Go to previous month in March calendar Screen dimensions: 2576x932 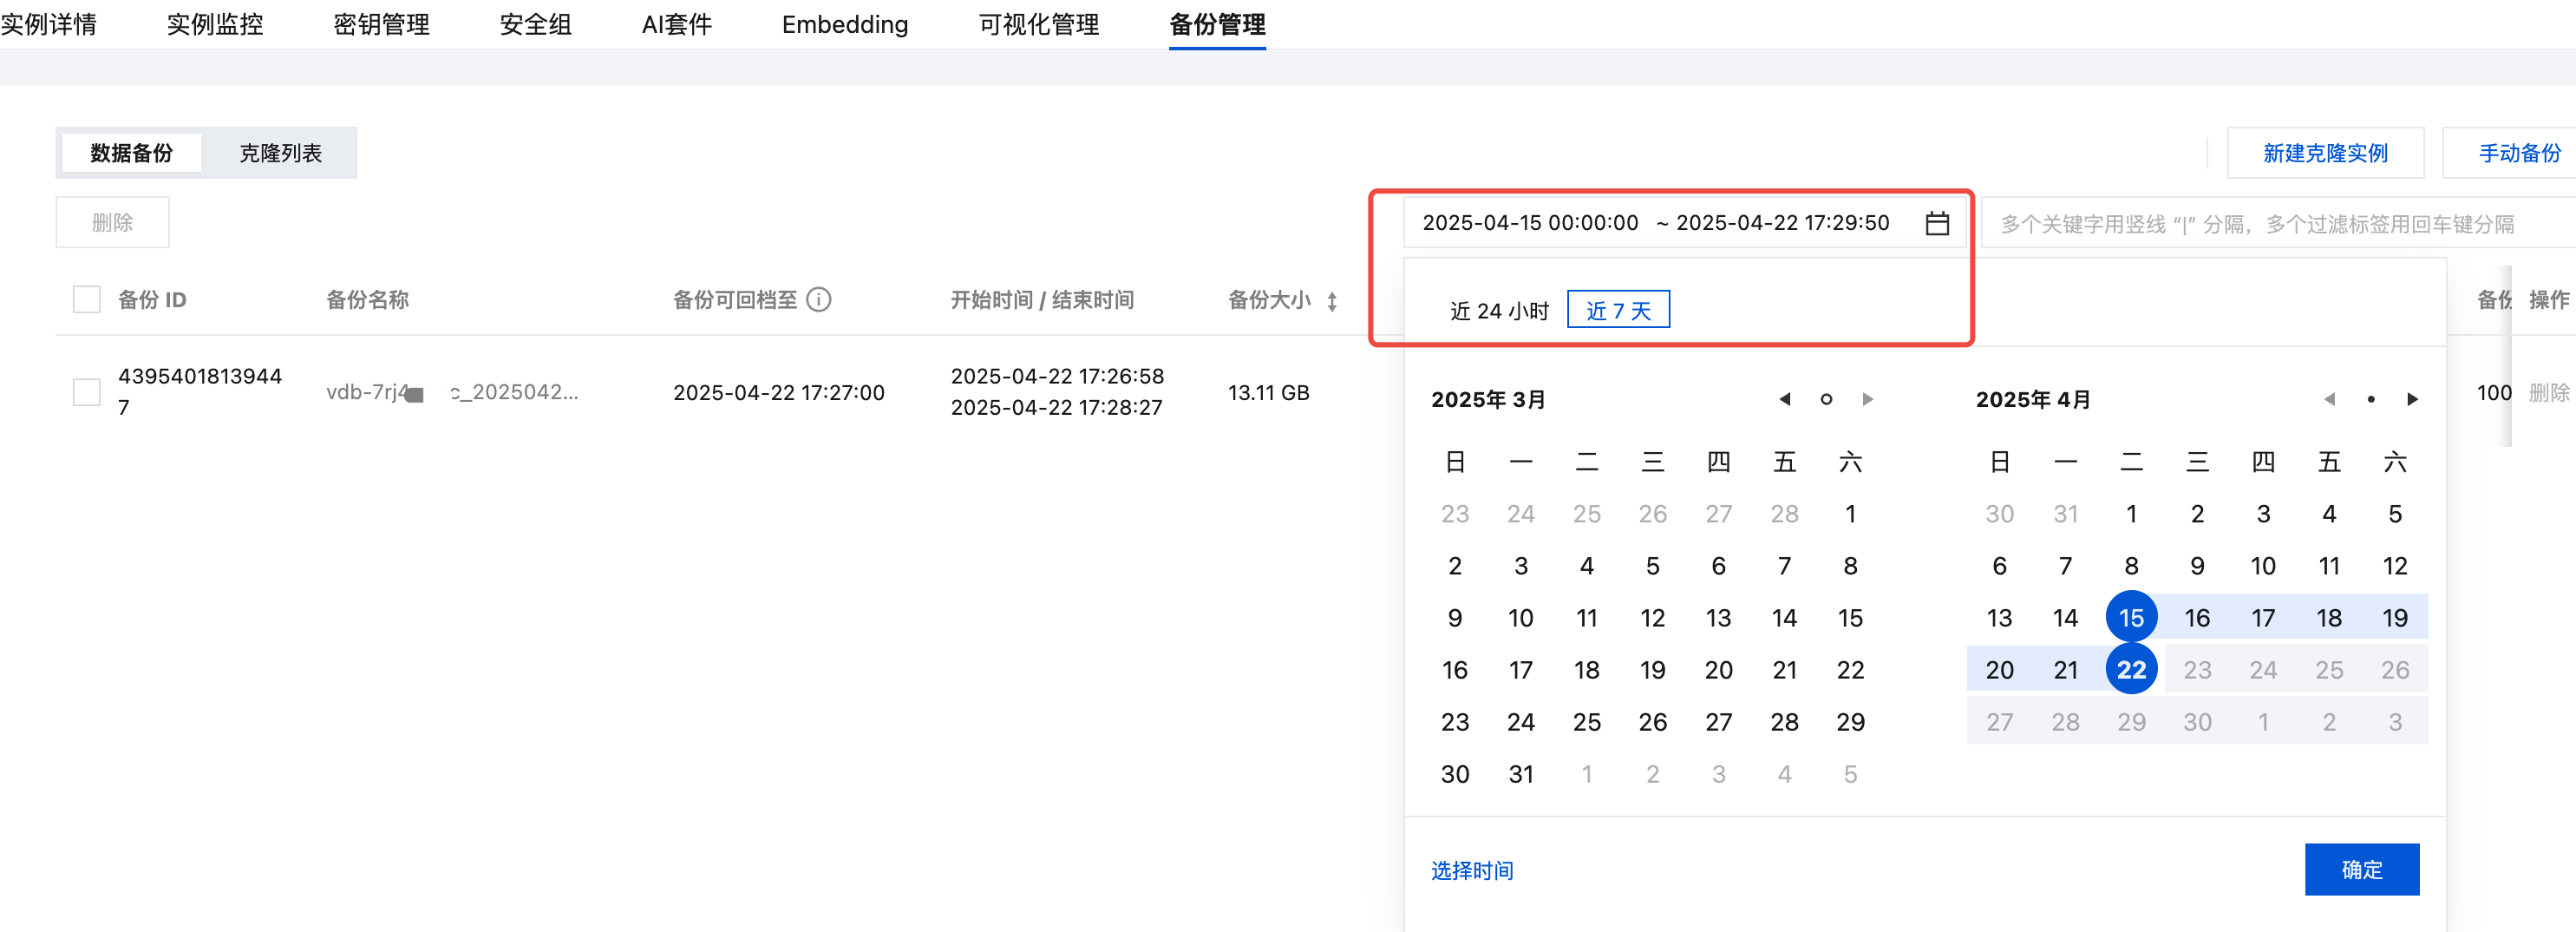[1784, 399]
